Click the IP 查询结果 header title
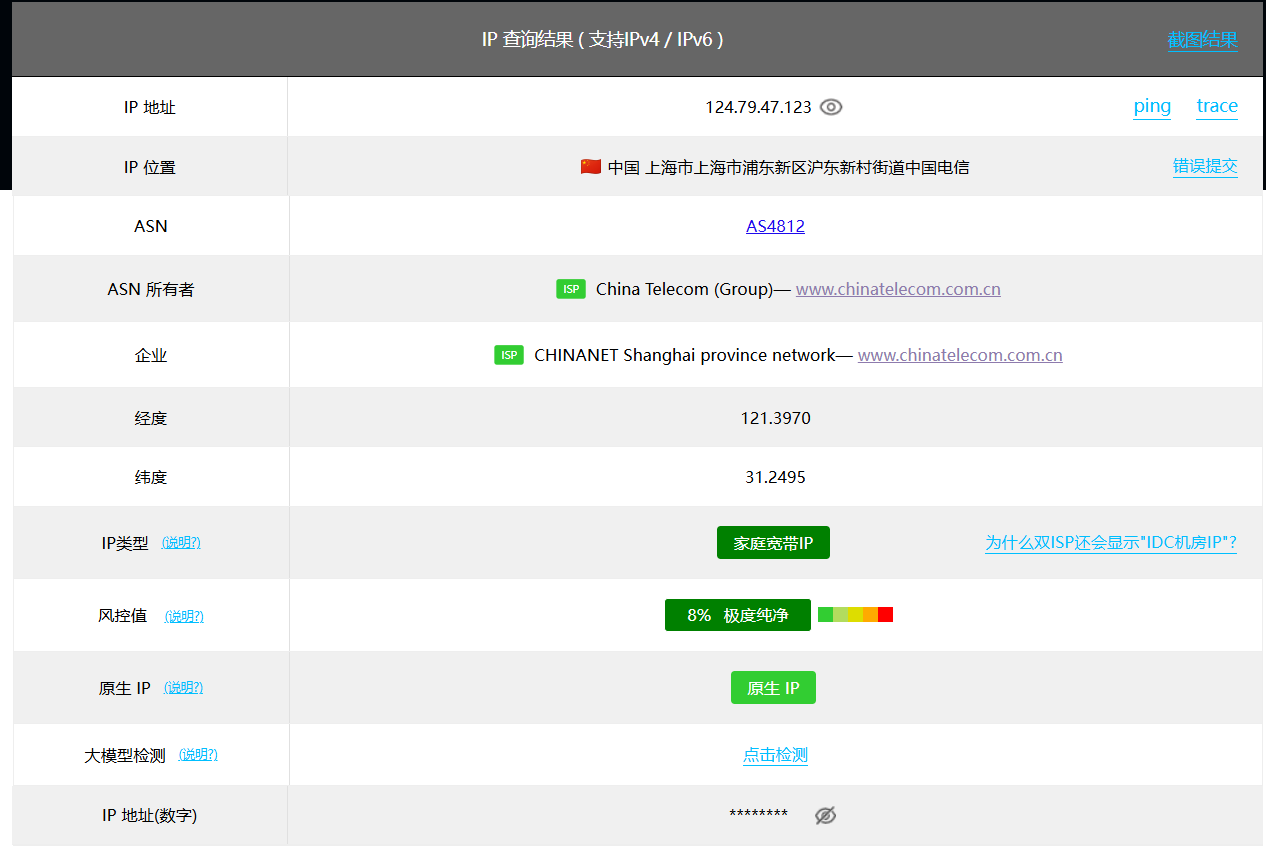This screenshot has height=853, width=1266. click(x=603, y=40)
